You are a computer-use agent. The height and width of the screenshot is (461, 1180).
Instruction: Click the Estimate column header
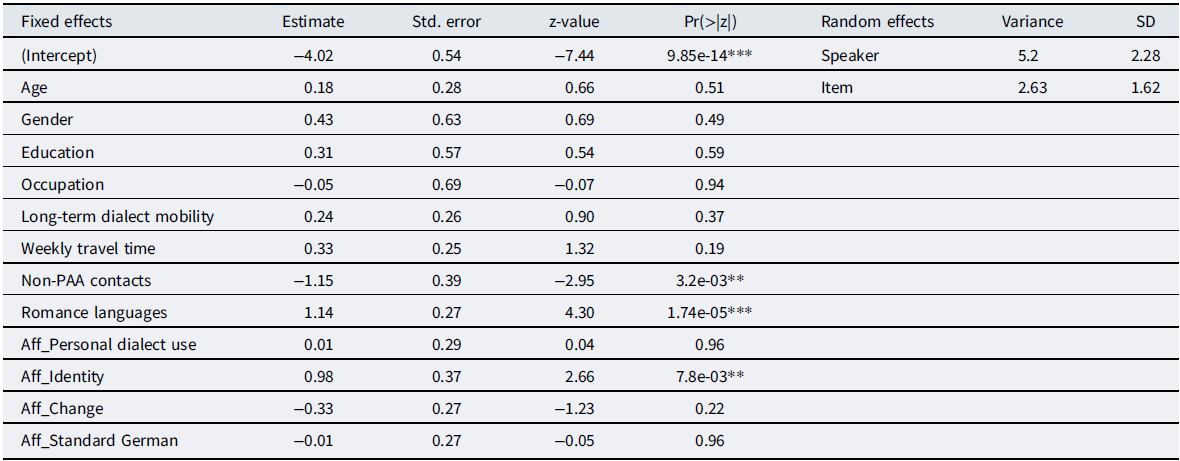click(313, 22)
